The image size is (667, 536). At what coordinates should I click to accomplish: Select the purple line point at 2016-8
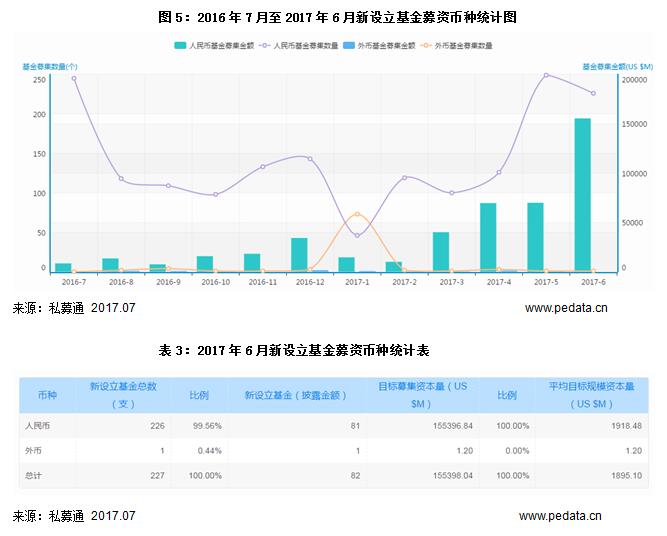coord(121,179)
